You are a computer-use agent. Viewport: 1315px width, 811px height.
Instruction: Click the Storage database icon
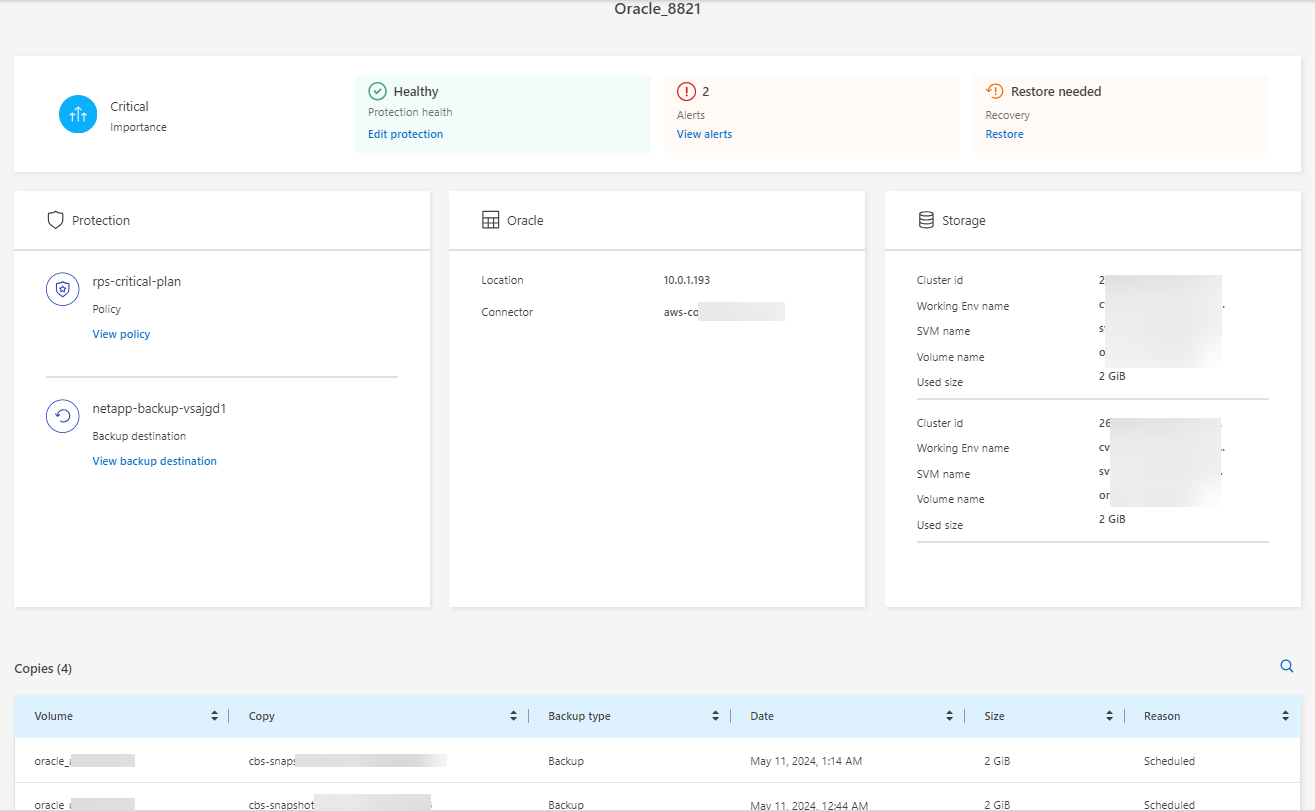click(x=926, y=220)
